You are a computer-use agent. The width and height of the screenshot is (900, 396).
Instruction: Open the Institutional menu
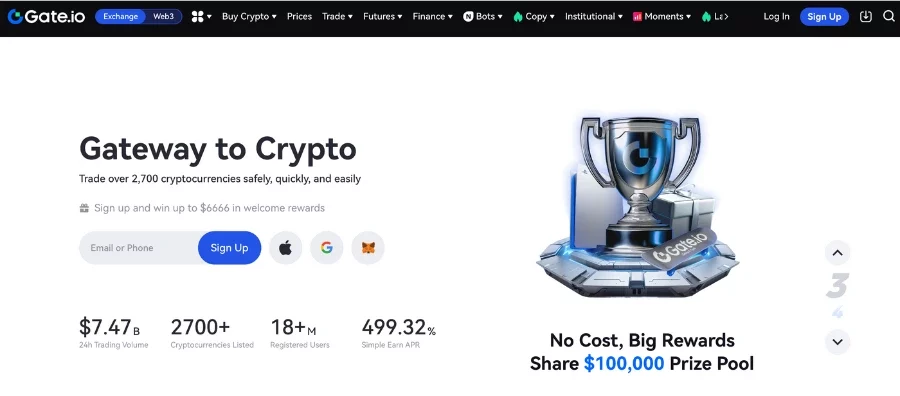(593, 17)
